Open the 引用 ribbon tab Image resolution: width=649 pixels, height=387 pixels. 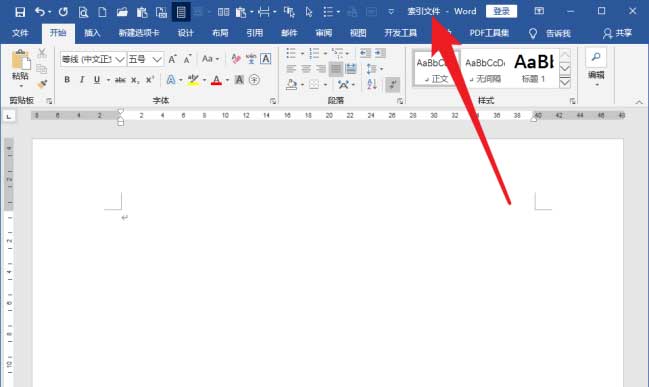(x=255, y=33)
